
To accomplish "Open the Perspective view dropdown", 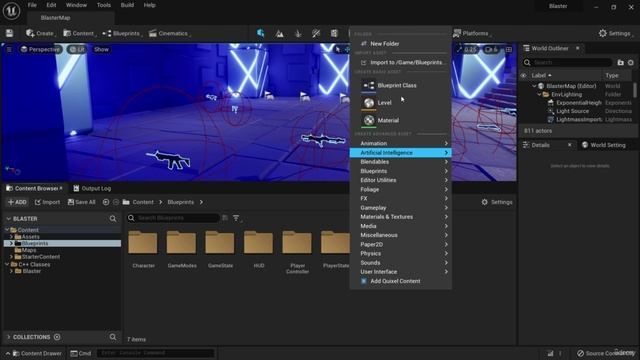I will coord(40,49).
